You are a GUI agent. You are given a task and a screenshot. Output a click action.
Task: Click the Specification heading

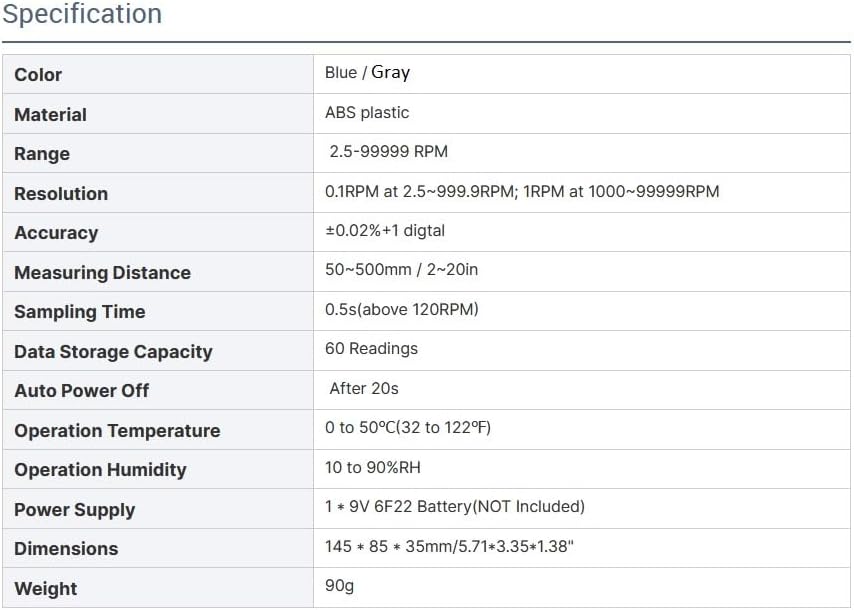click(x=81, y=15)
